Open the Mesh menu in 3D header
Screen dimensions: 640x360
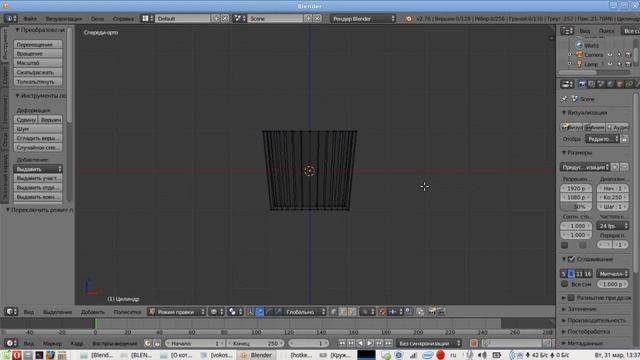point(127,312)
